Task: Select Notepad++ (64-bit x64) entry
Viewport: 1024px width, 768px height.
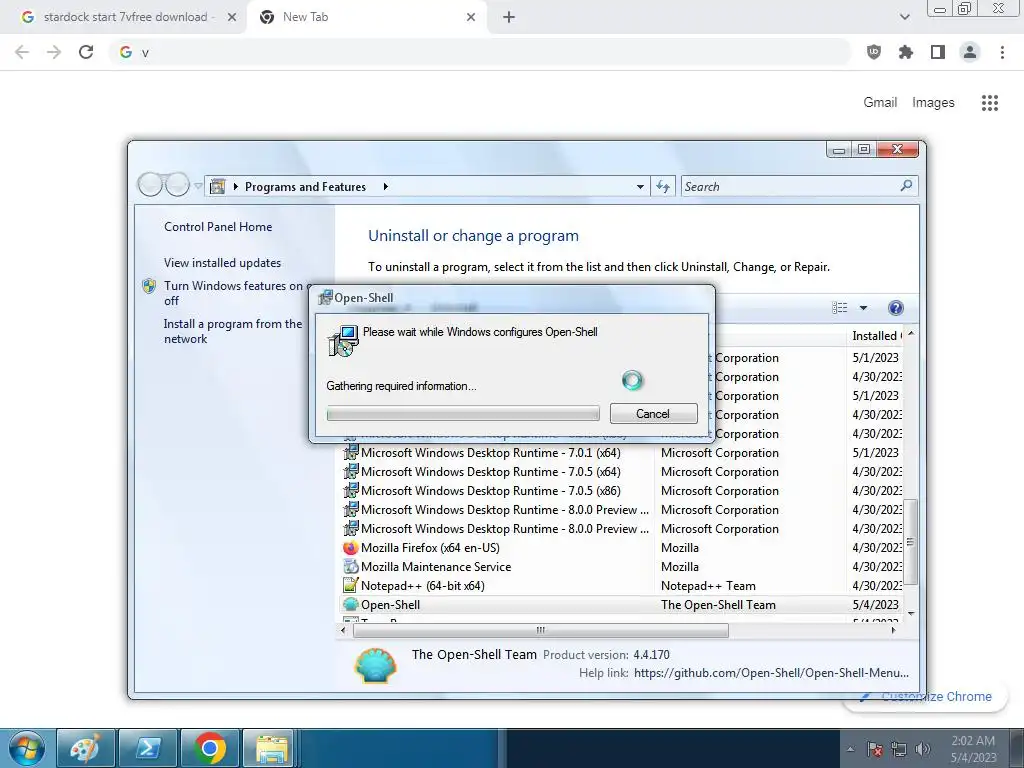Action: click(620, 586)
